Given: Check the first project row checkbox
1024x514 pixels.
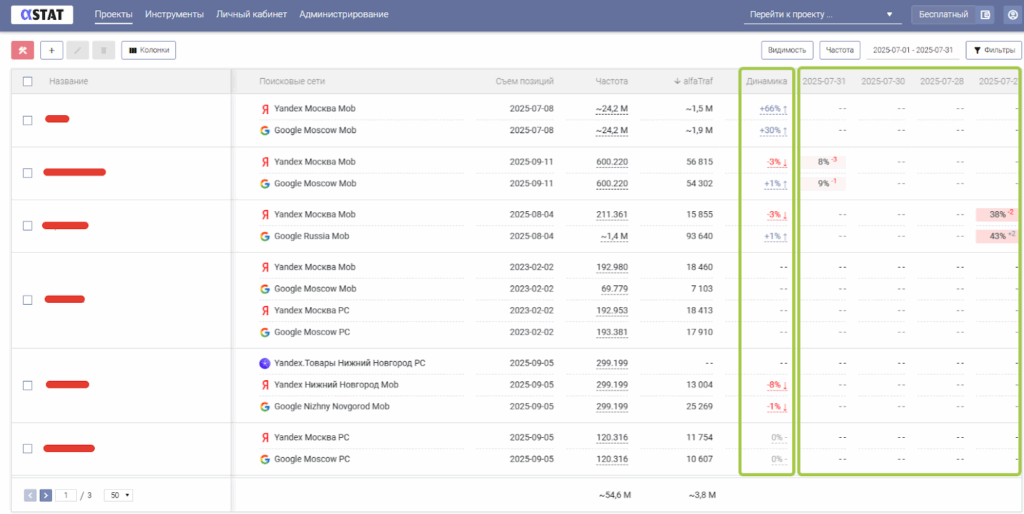Looking at the screenshot, I should [x=28, y=120].
